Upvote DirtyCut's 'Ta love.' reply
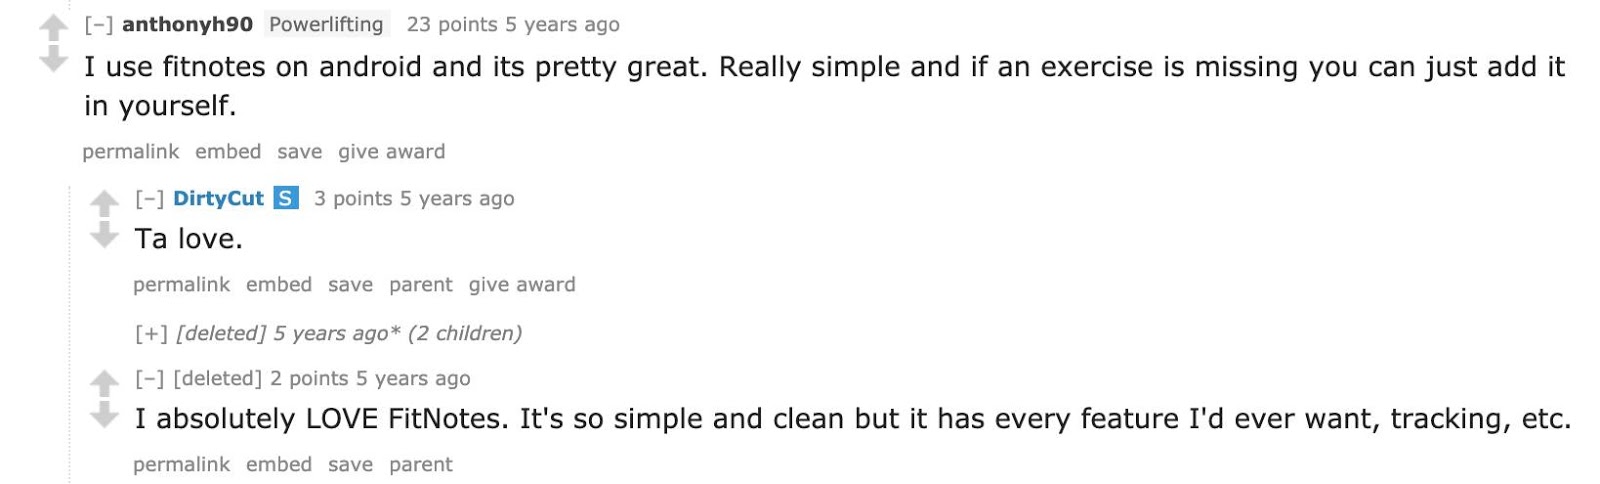This screenshot has width=1600, height=484. pyautogui.click(x=104, y=204)
